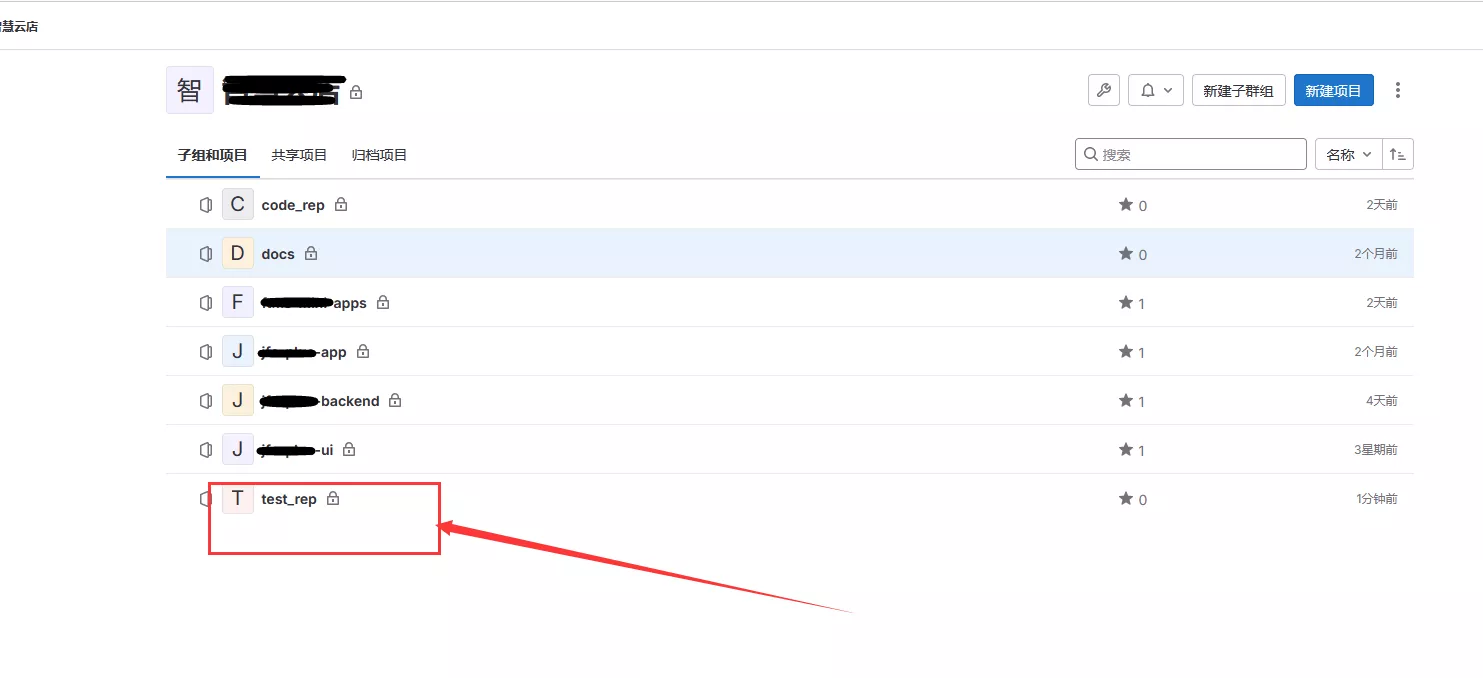
Task: Click the 新建项目 button
Action: (x=1334, y=90)
